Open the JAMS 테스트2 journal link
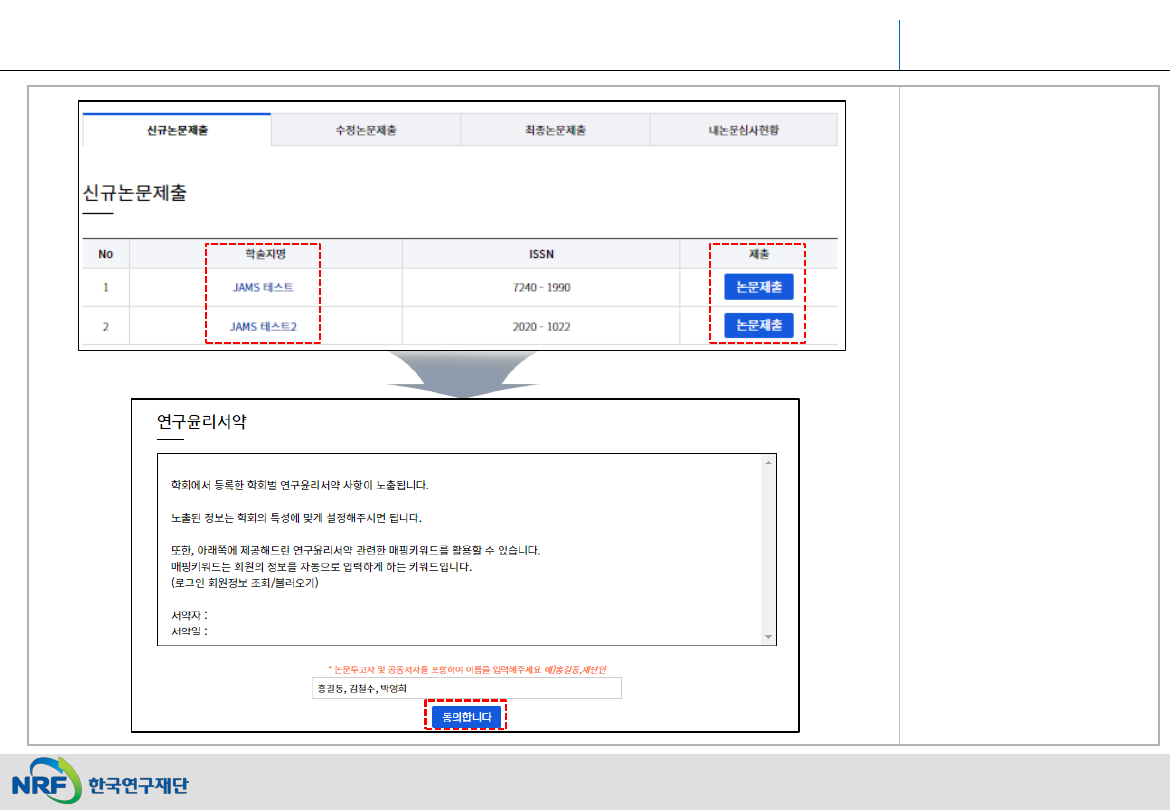Image resolution: width=1170 pixels, height=810 pixels. tap(263, 326)
